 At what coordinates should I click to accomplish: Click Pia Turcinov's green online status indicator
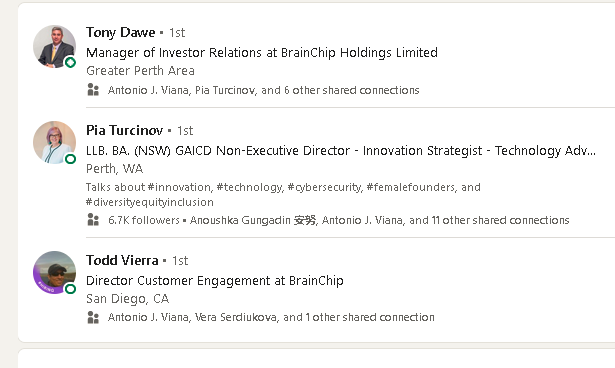[x=70, y=159]
